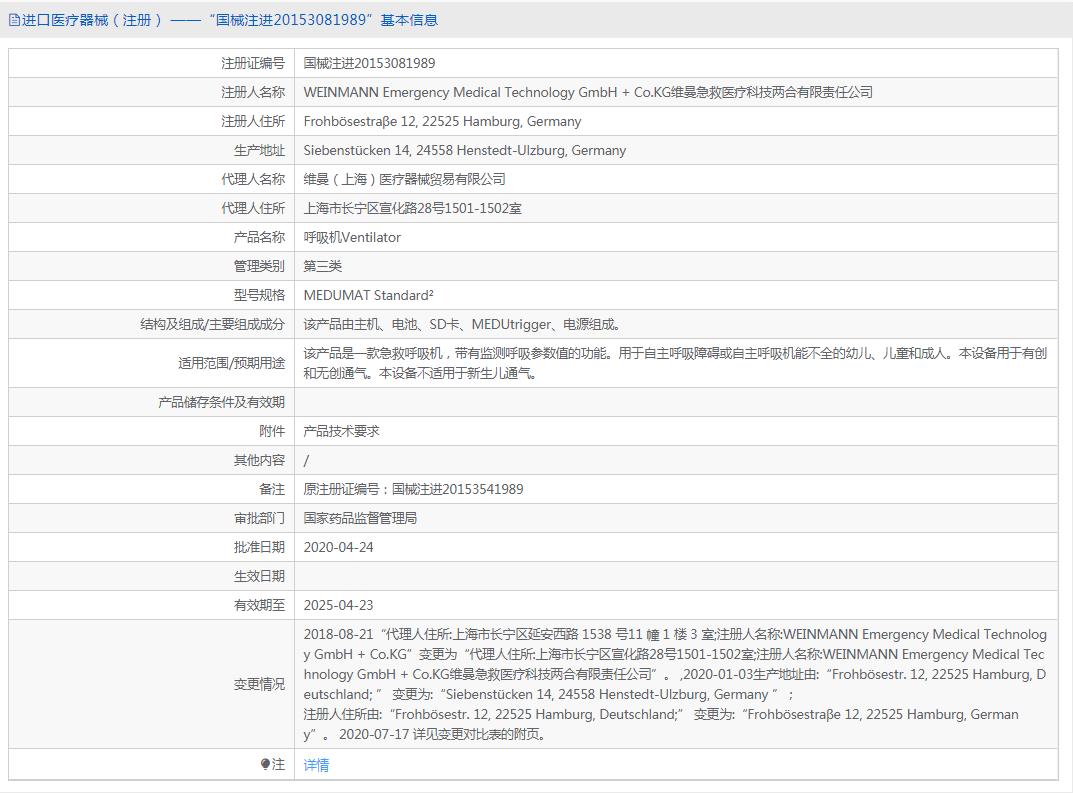The width and height of the screenshot is (1073, 793).
Task: Select the "型号规格" row label
Action: [x=259, y=296]
